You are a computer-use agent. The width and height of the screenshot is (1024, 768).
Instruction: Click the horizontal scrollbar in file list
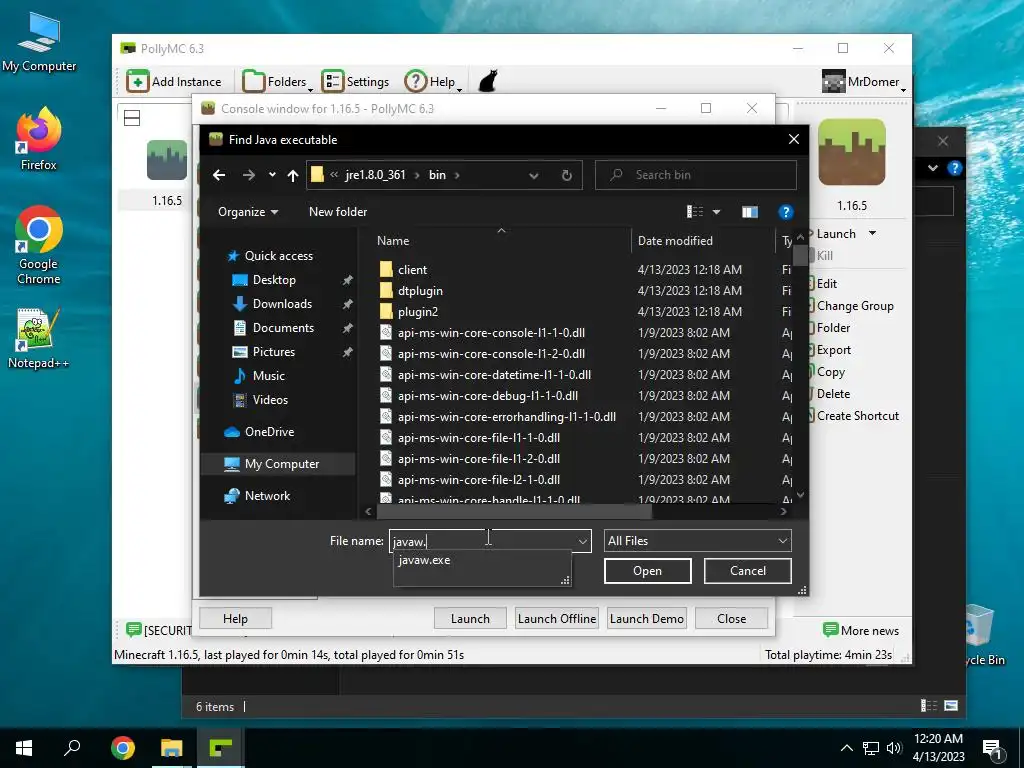tap(513, 512)
